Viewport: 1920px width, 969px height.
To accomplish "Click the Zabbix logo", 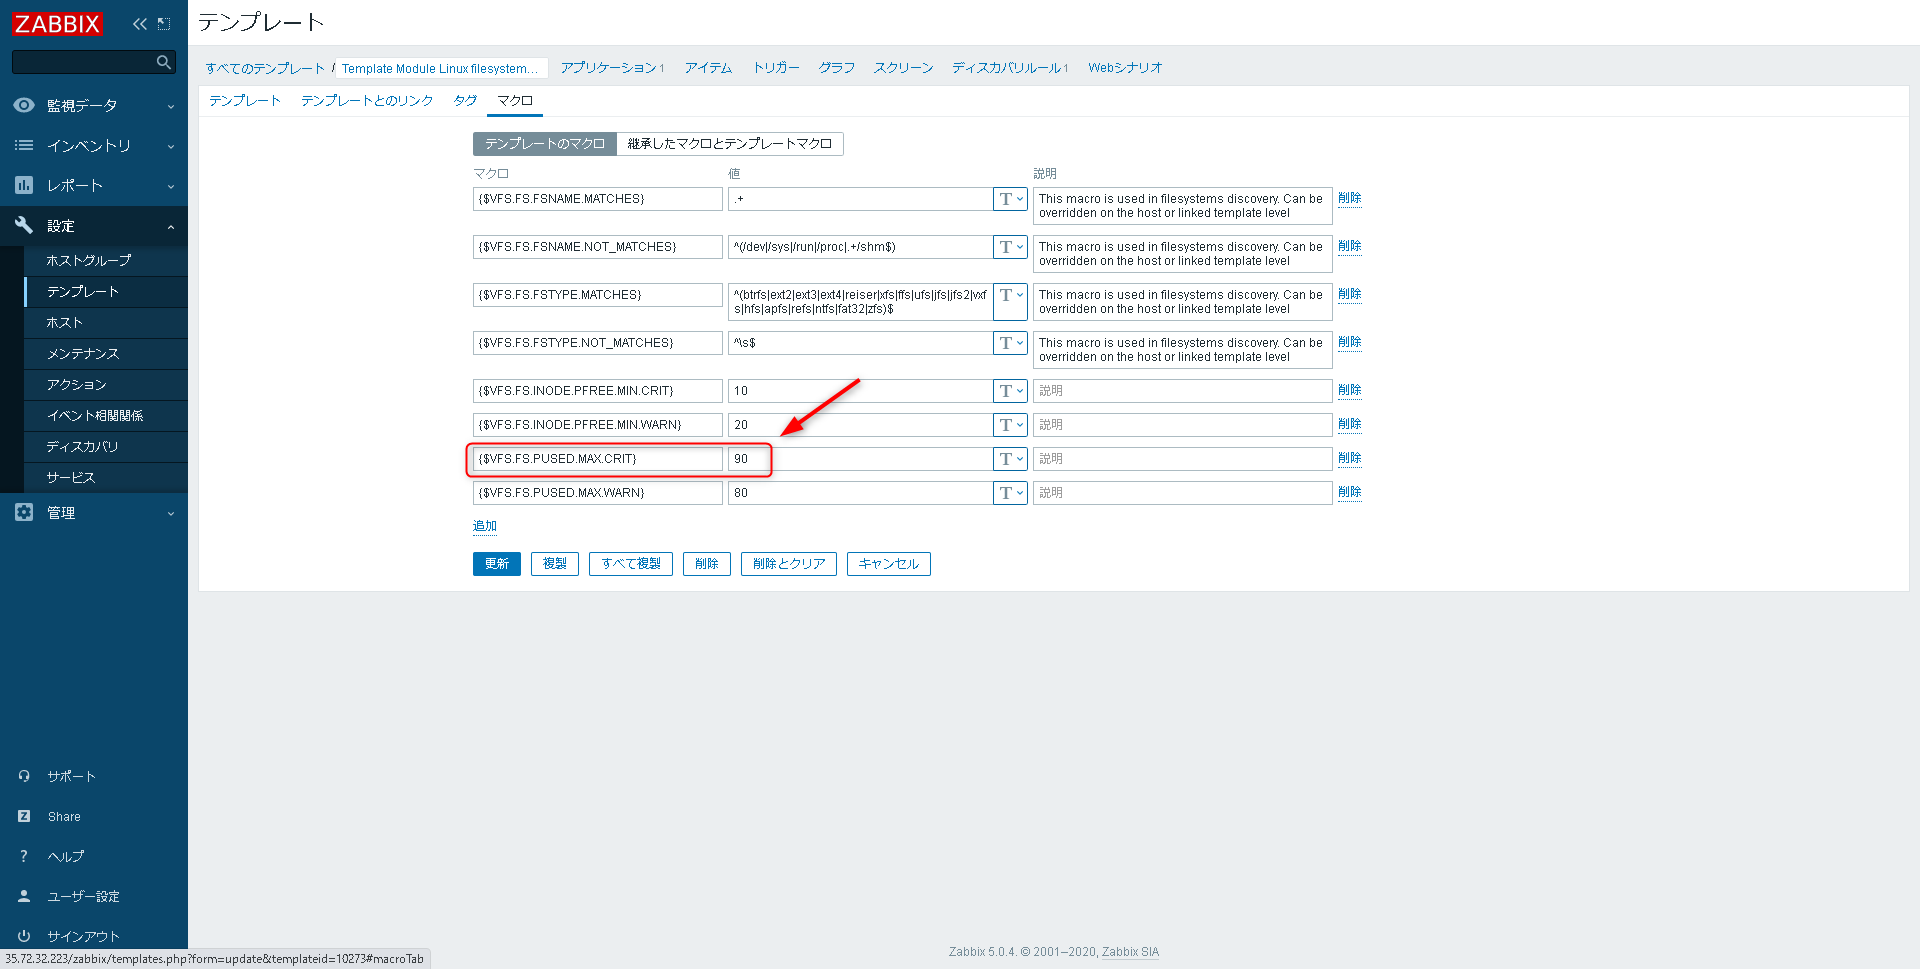I will 57,23.
